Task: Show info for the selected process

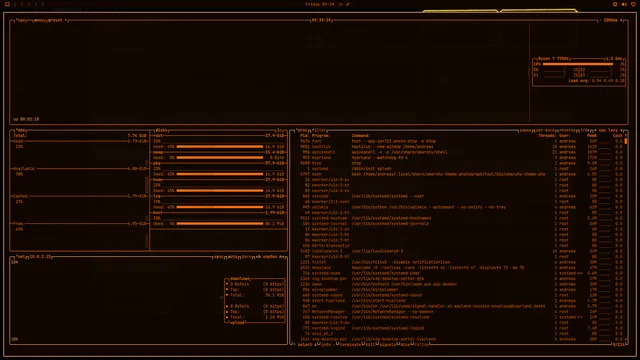Action: pos(326,344)
